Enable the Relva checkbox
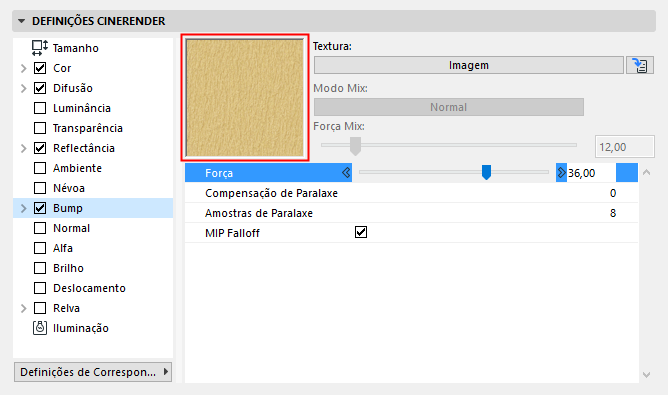Image resolution: width=668 pixels, height=395 pixels. click(40, 308)
